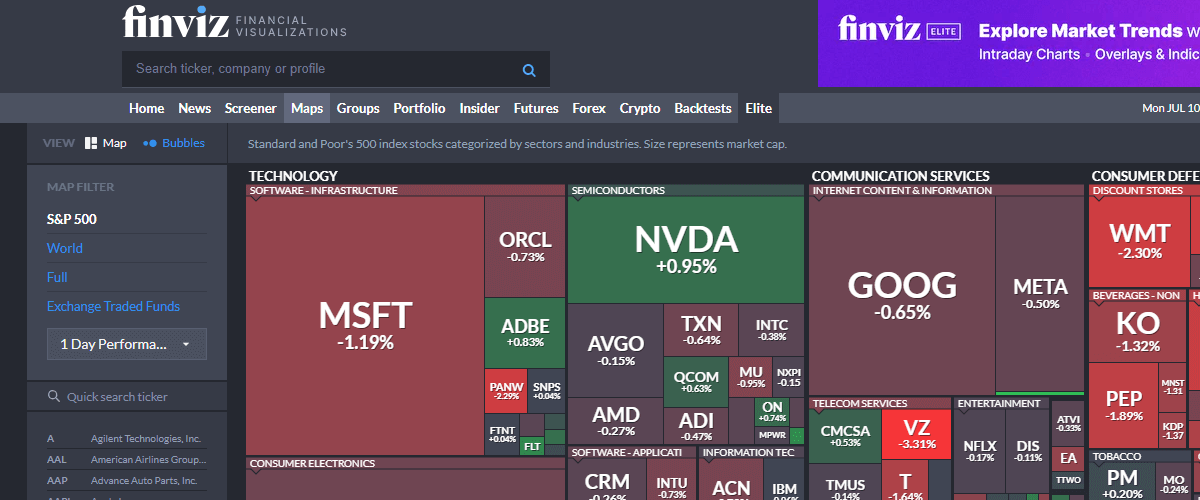Click the GOOG tile
1200x500 pixels.
pyautogui.click(x=902, y=295)
